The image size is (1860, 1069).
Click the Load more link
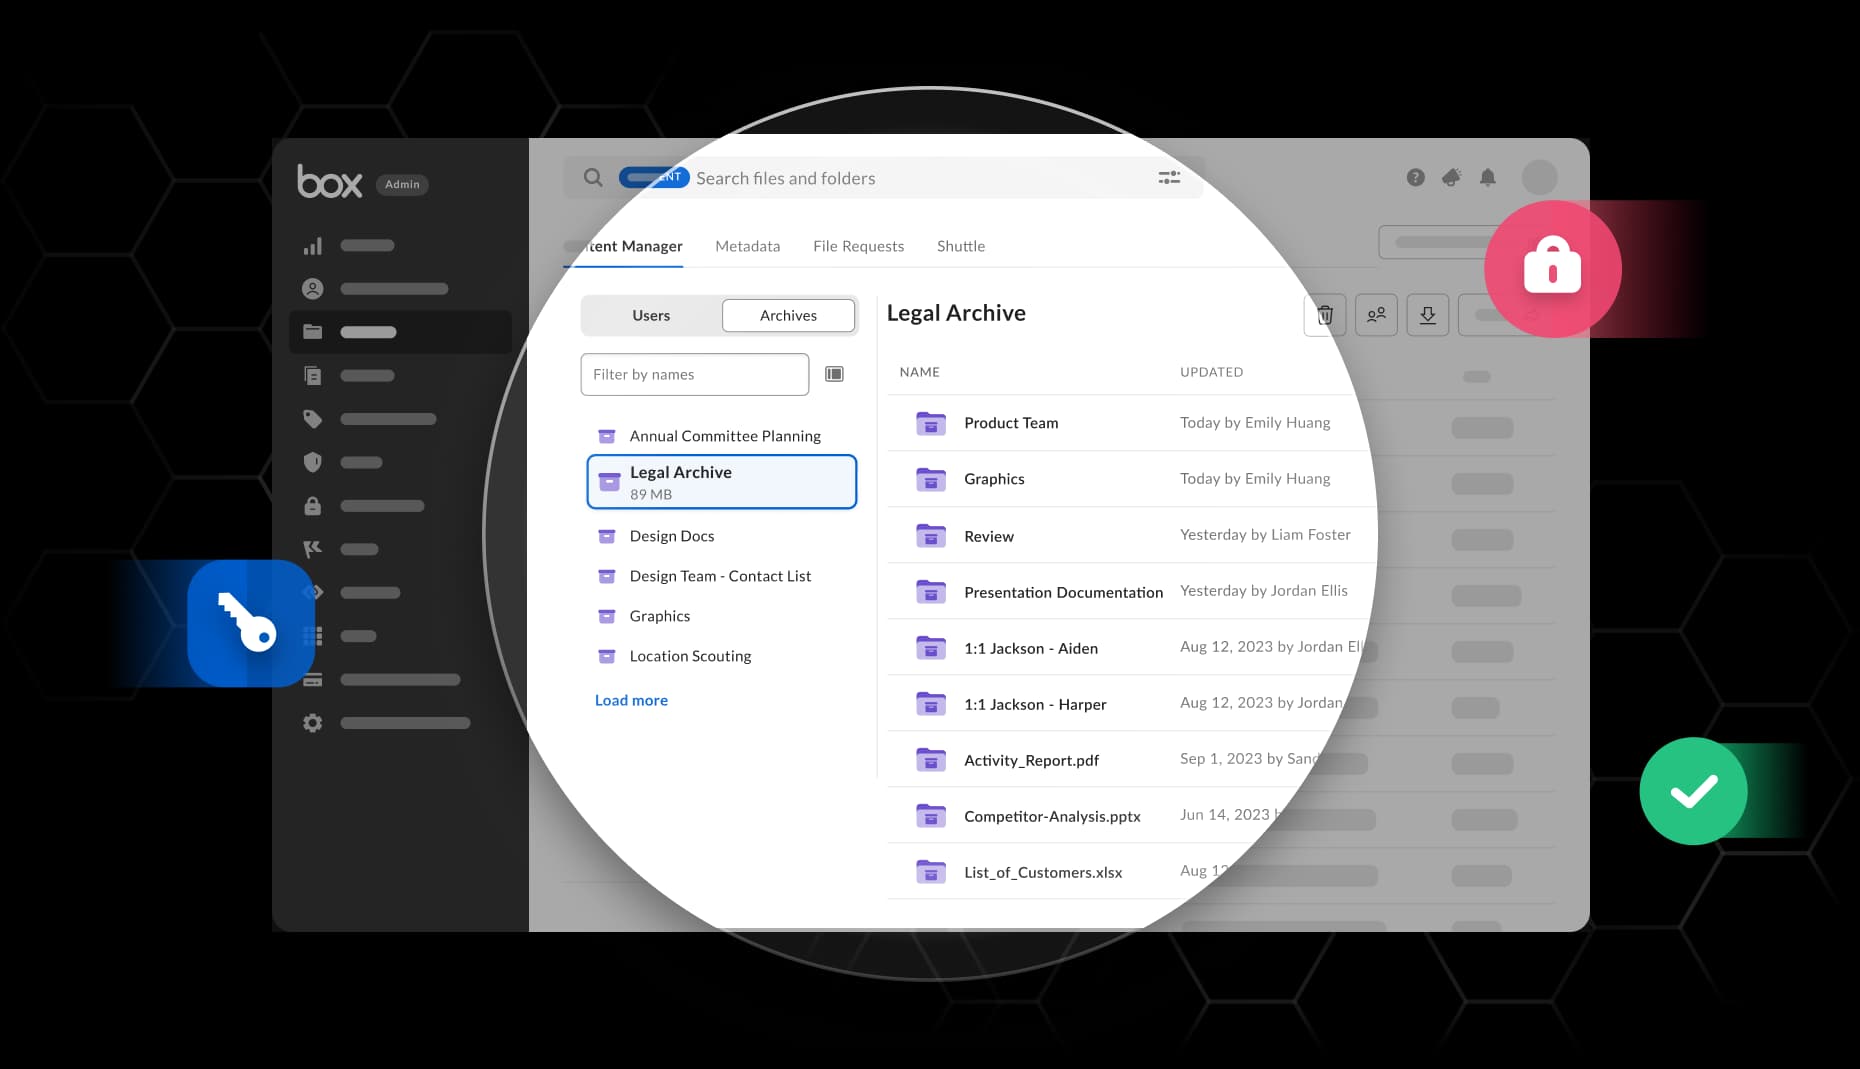point(631,700)
